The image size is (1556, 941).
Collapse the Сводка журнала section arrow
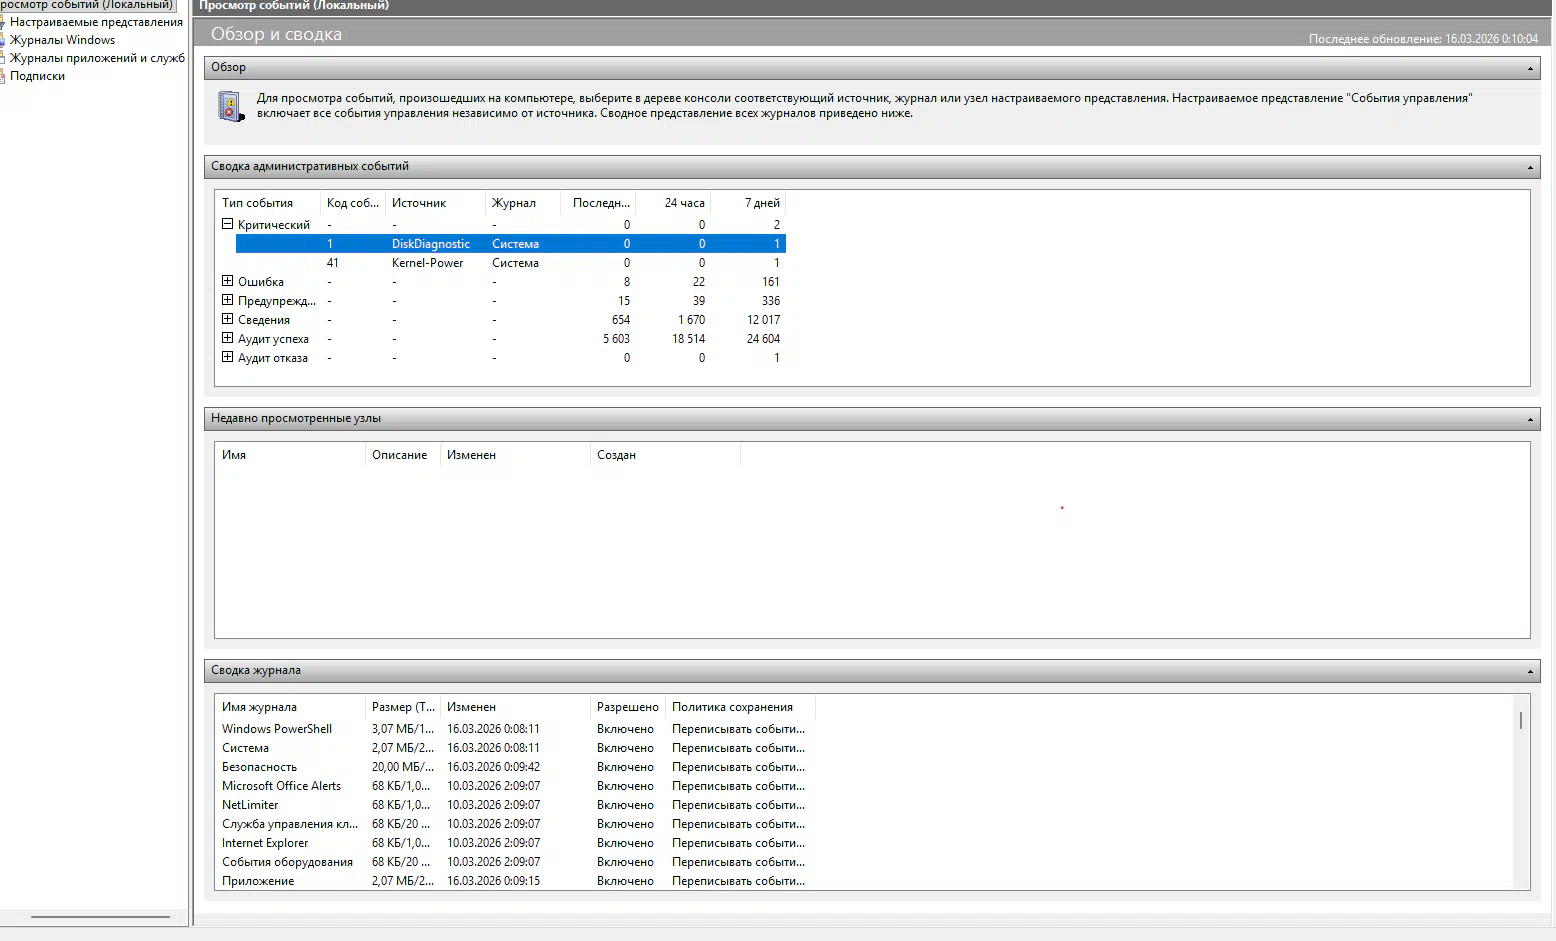click(1530, 671)
